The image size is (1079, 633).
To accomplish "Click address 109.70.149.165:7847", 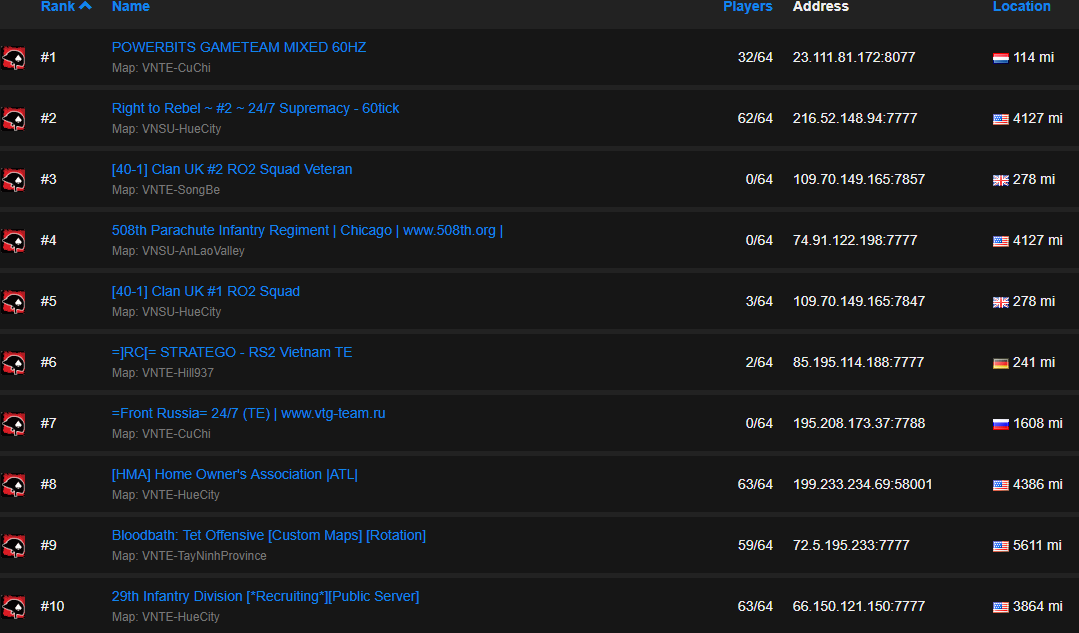I will pos(859,301).
